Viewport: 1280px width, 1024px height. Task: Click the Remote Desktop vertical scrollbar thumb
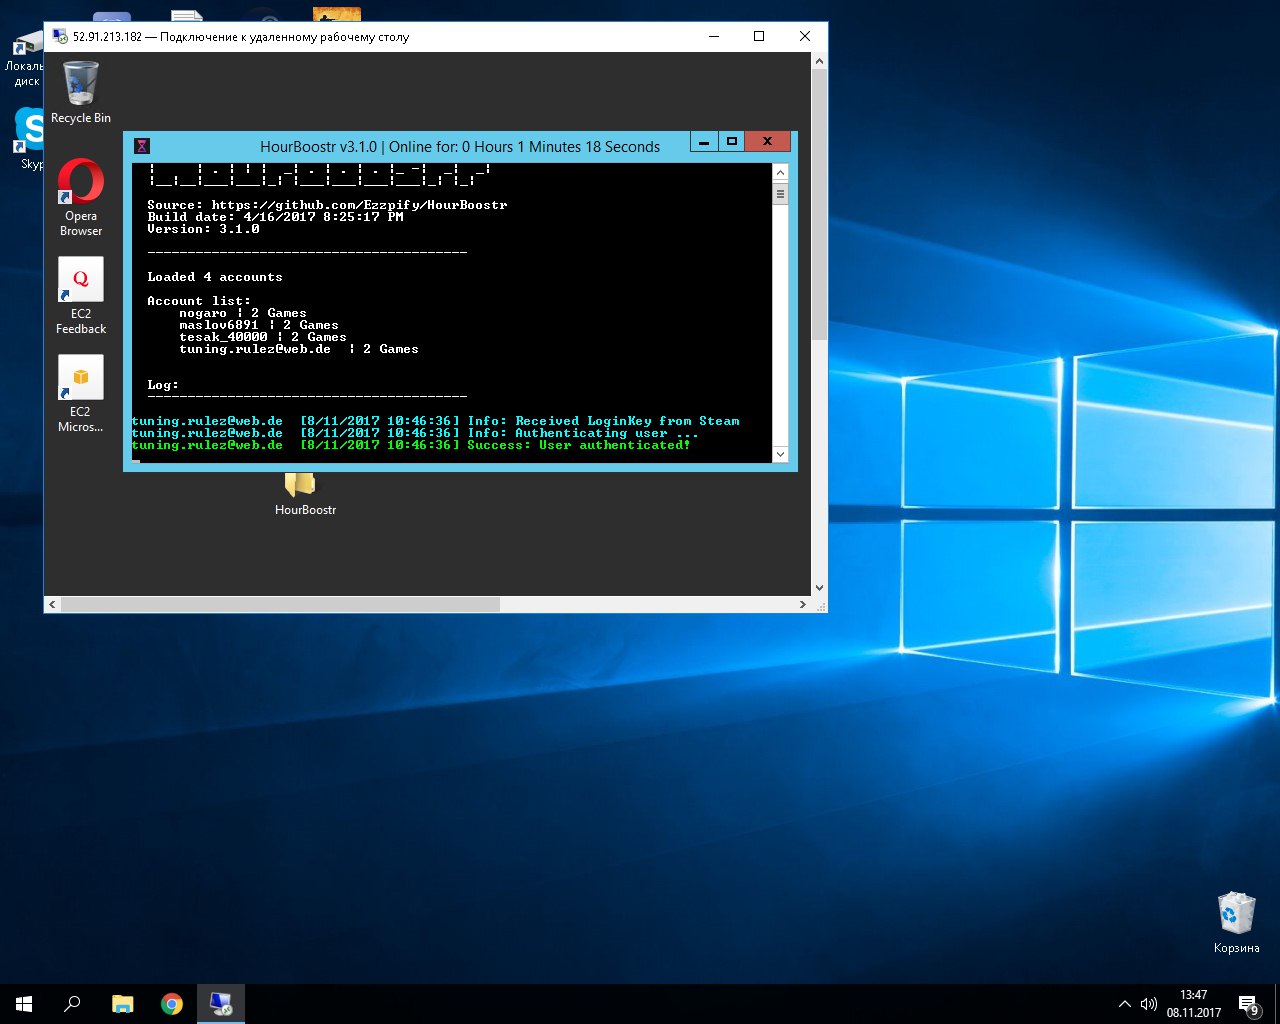(819, 205)
